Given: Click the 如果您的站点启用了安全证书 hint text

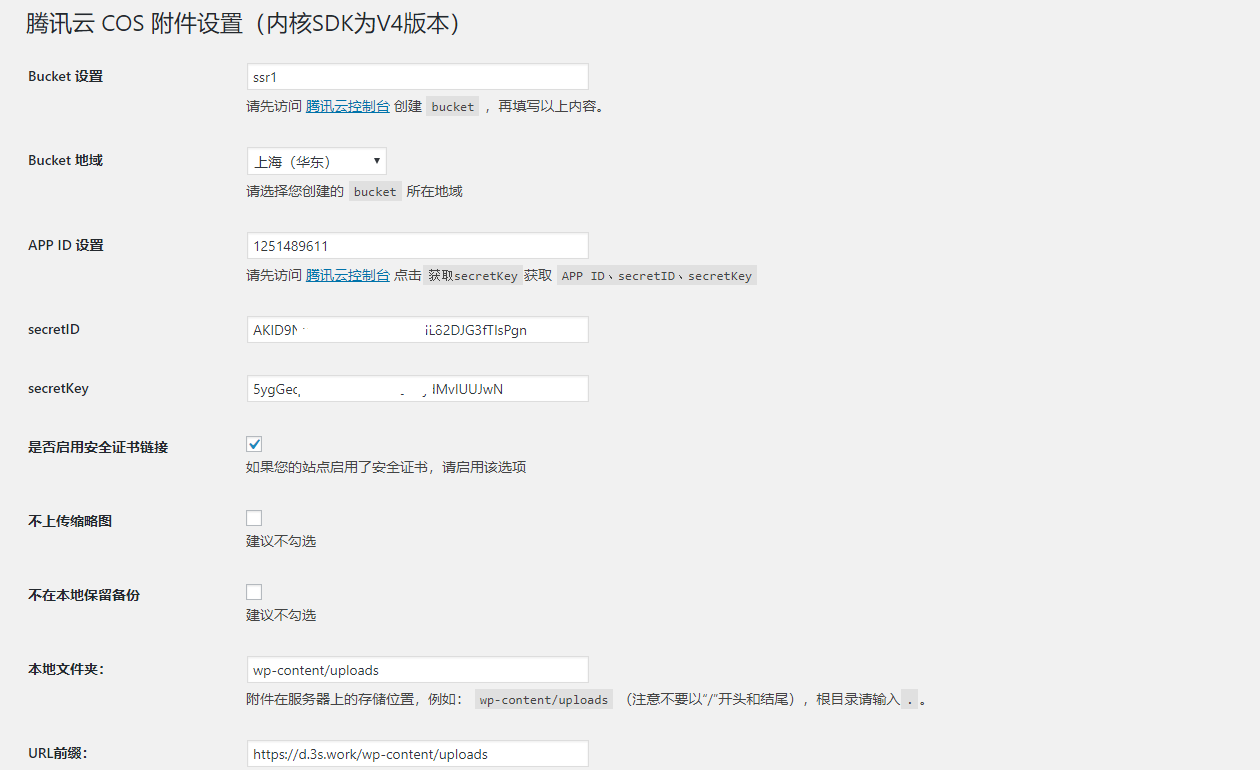Looking at the screenshot, I should click(x=386, y=467).
